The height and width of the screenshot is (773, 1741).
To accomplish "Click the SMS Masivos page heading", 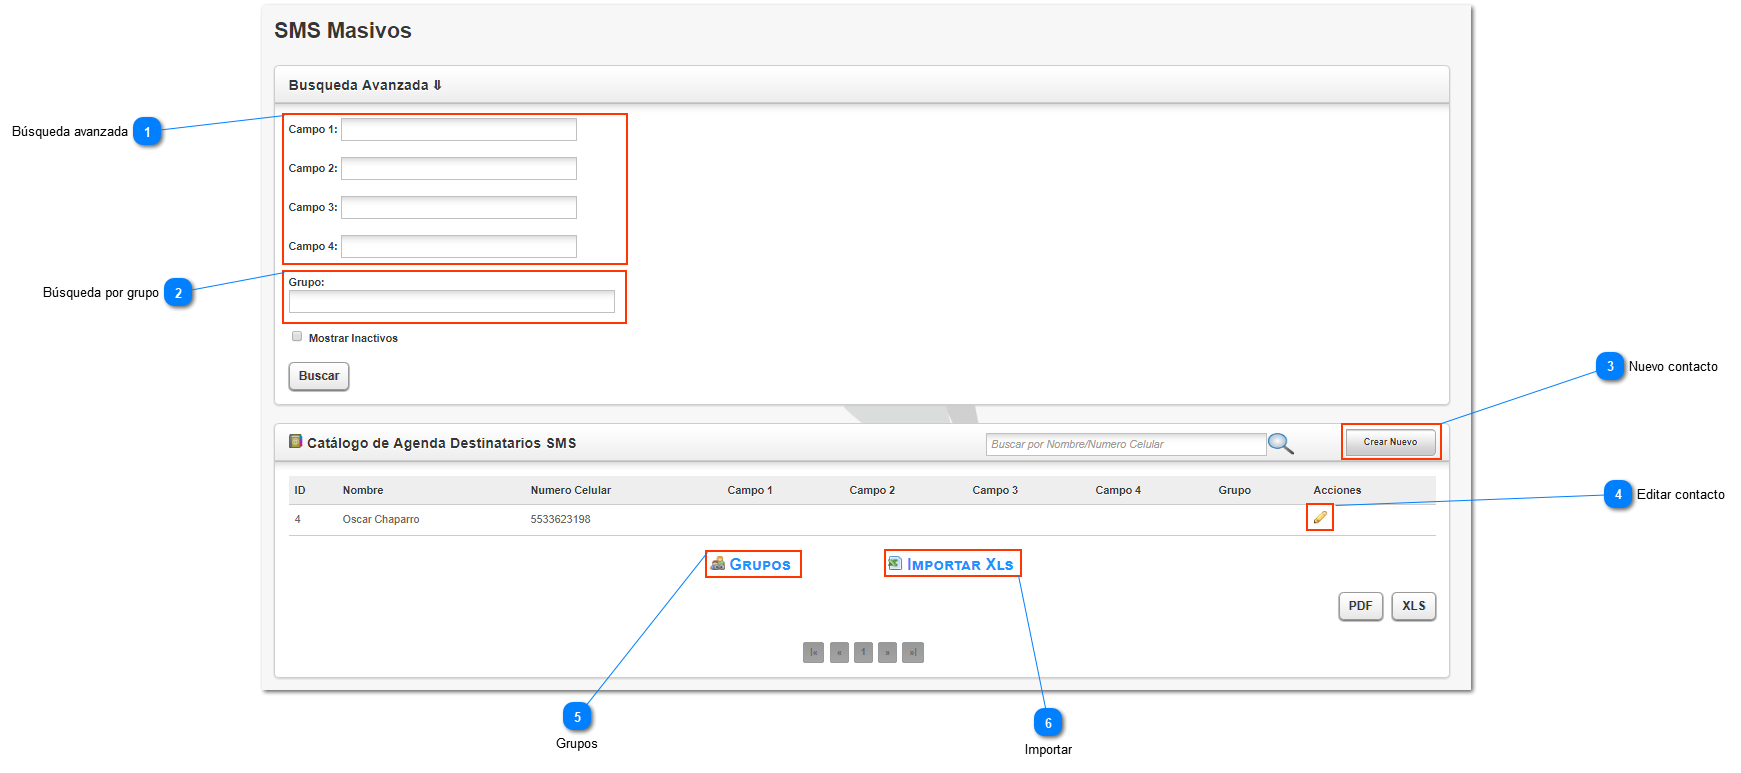I will 343,31.
